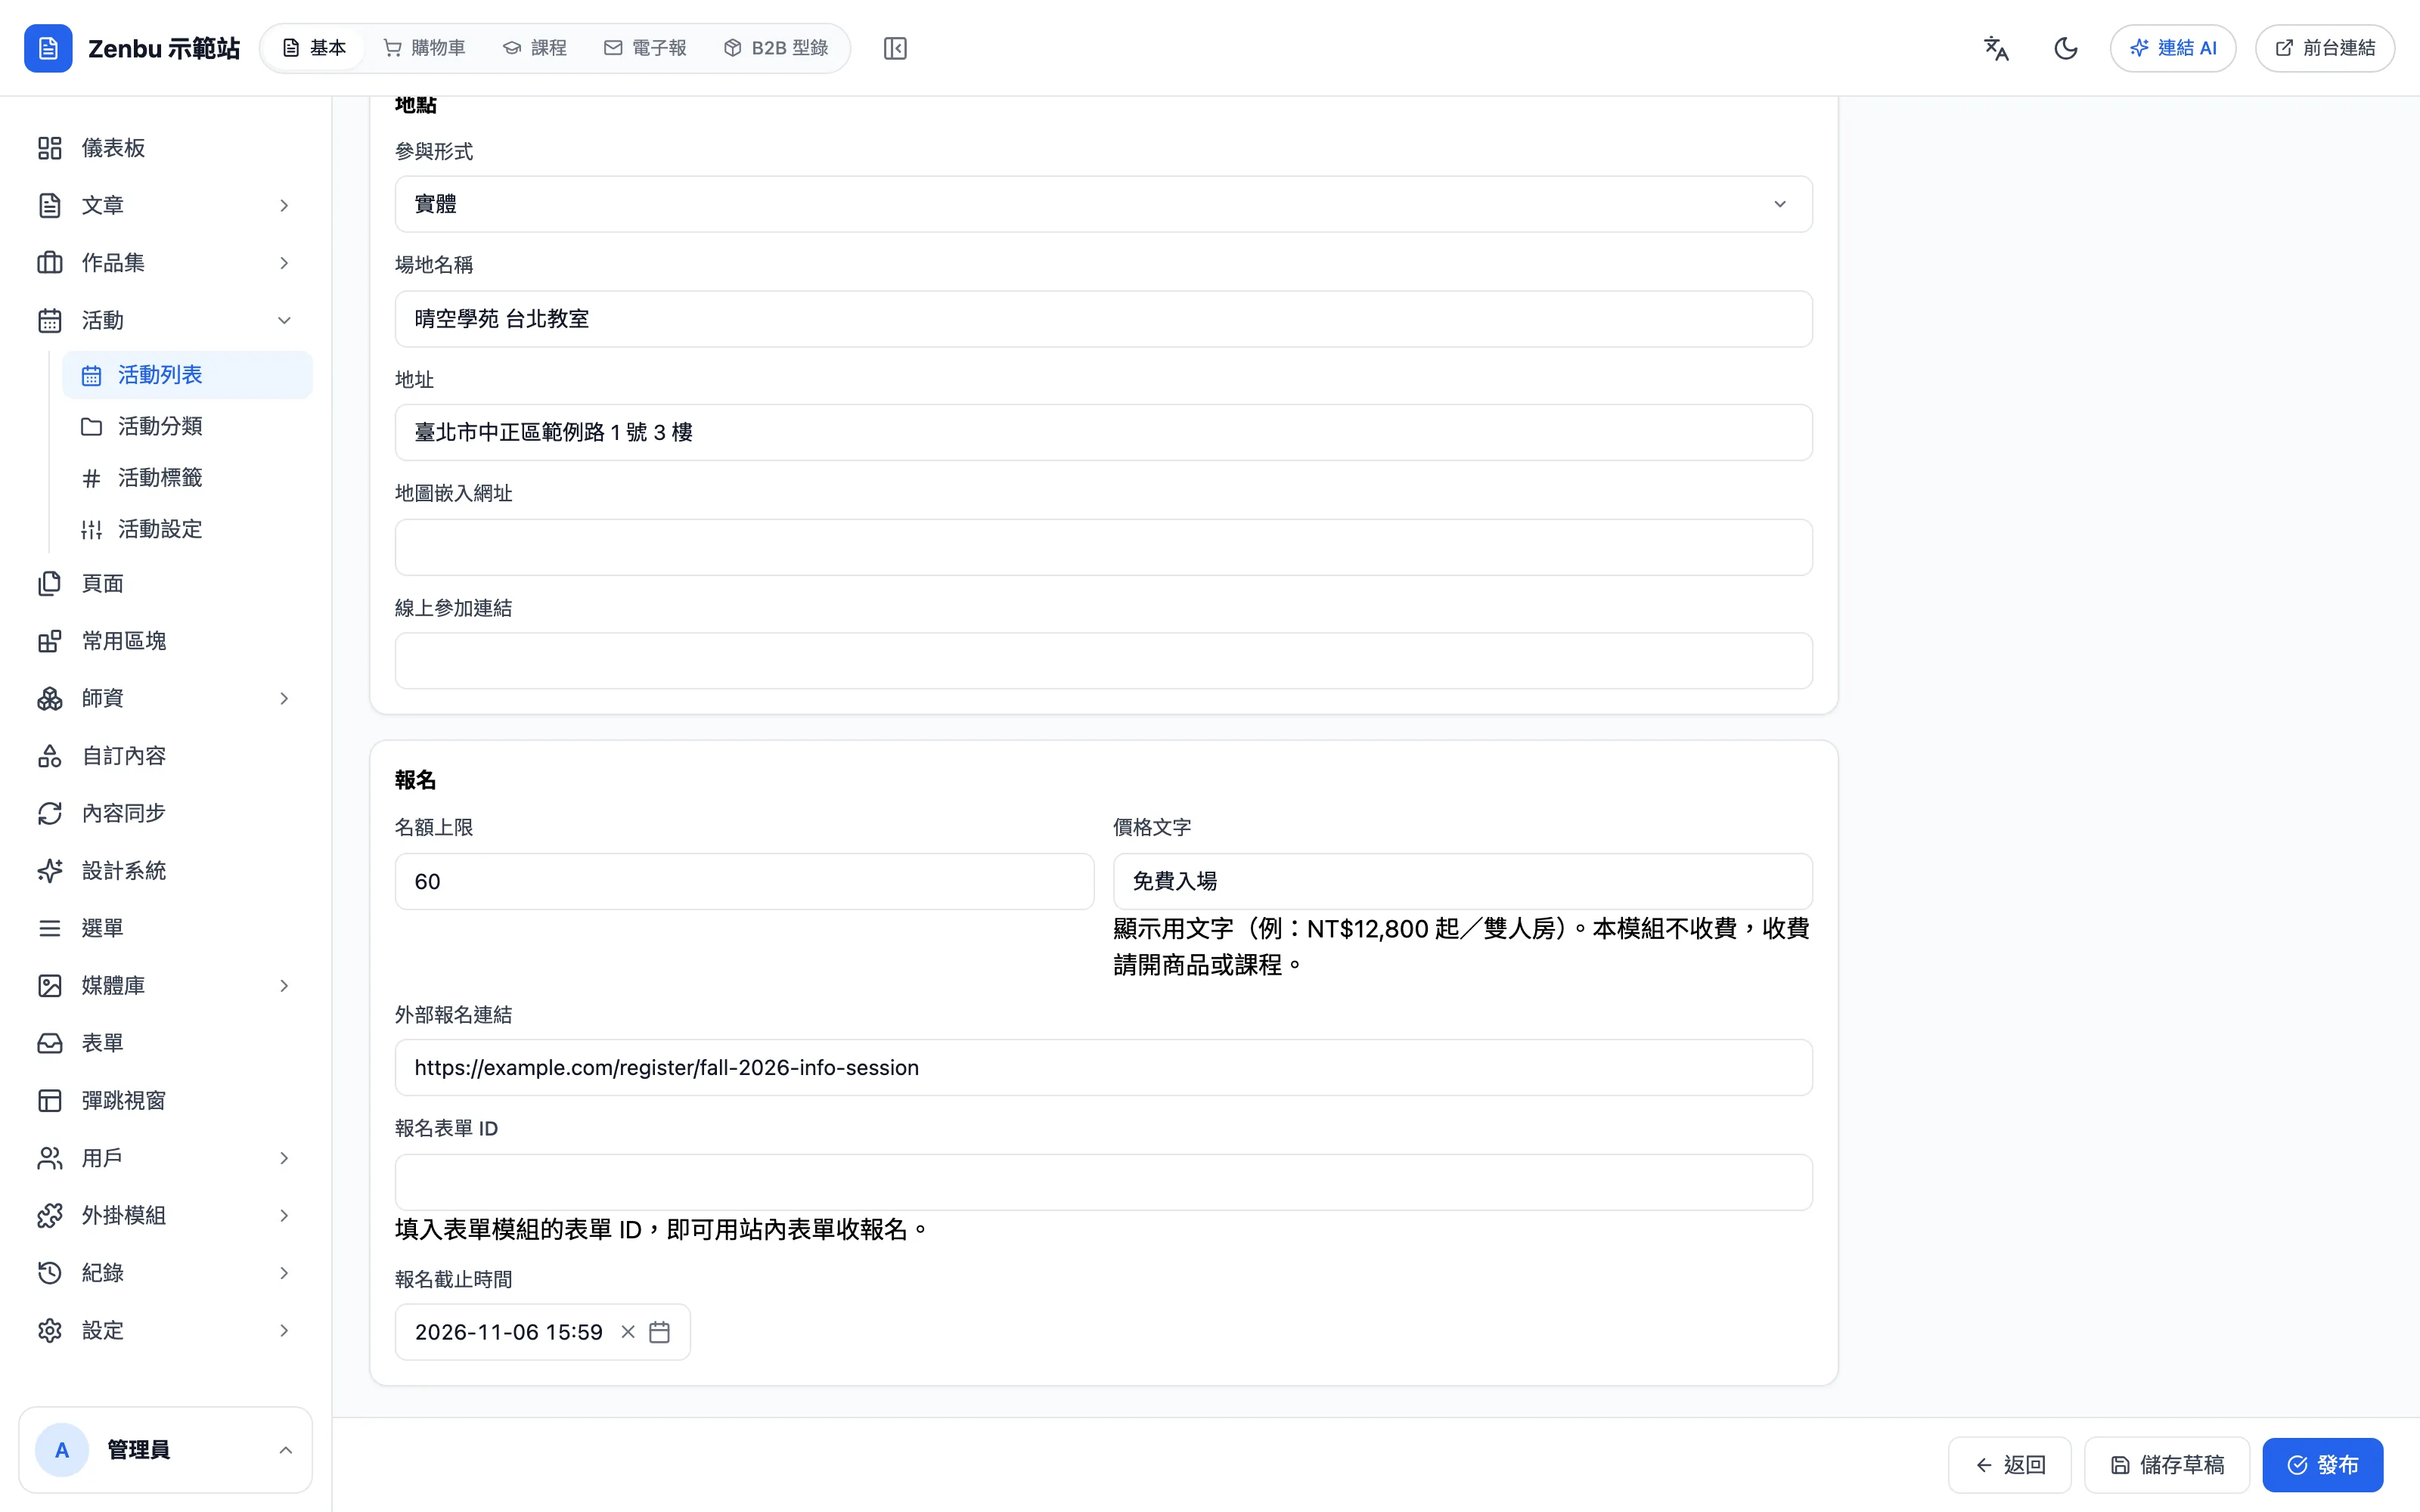Viewport: 2420px width, 1512px height.
Task: Click the 2026-11-06 15:59 date value
Action: point(508,1332)
